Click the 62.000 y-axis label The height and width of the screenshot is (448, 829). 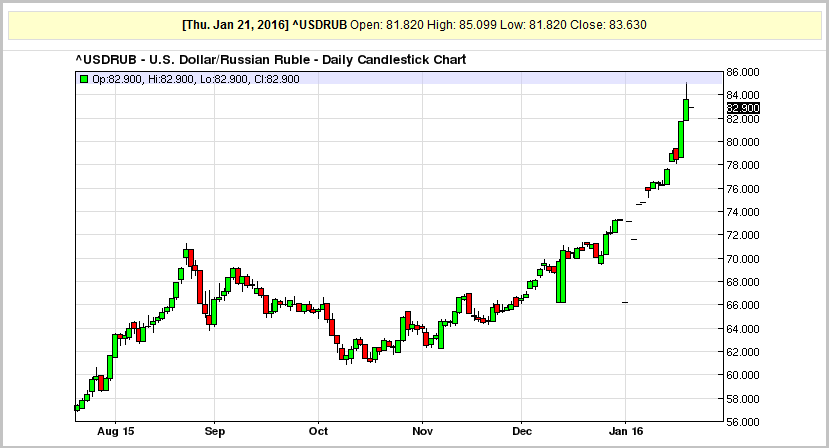[x=743, y=352]
